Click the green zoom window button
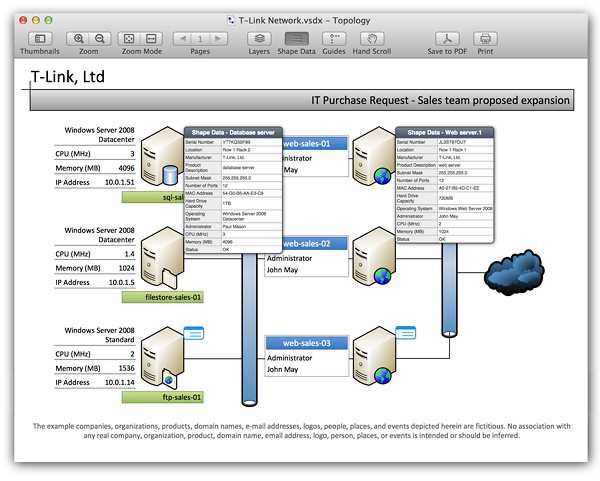 pyautogui.click(x=49, y=20)
